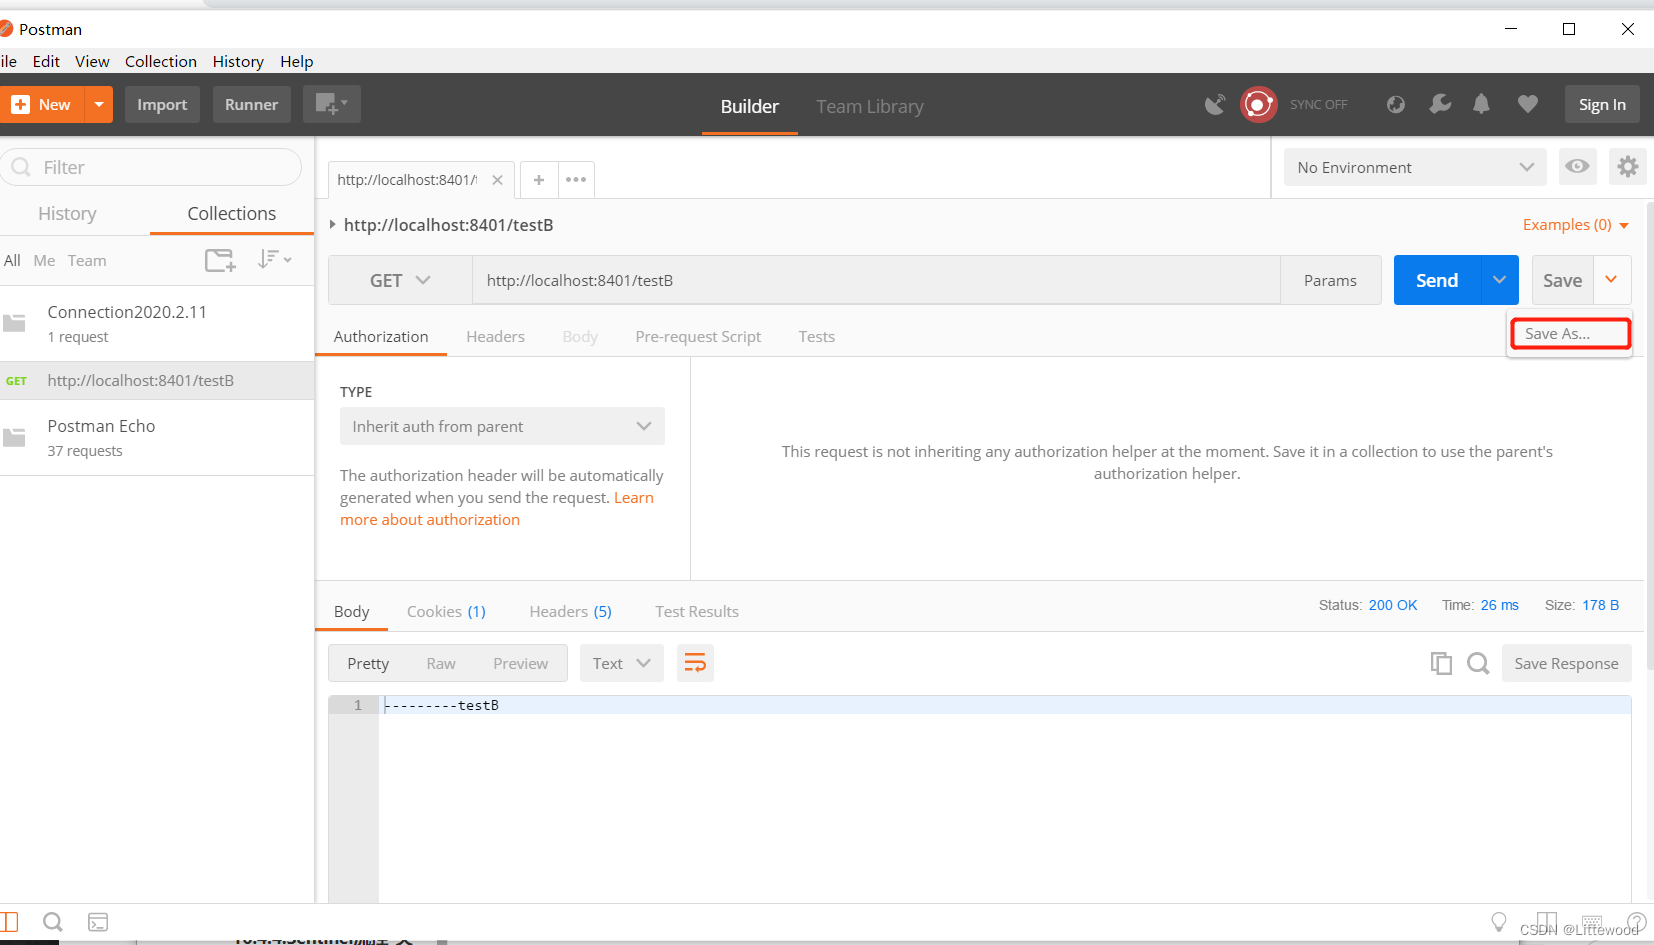Click the Params button
Image resolution: width=1654 pixels, height=945 pixels.
point(1330,280)
